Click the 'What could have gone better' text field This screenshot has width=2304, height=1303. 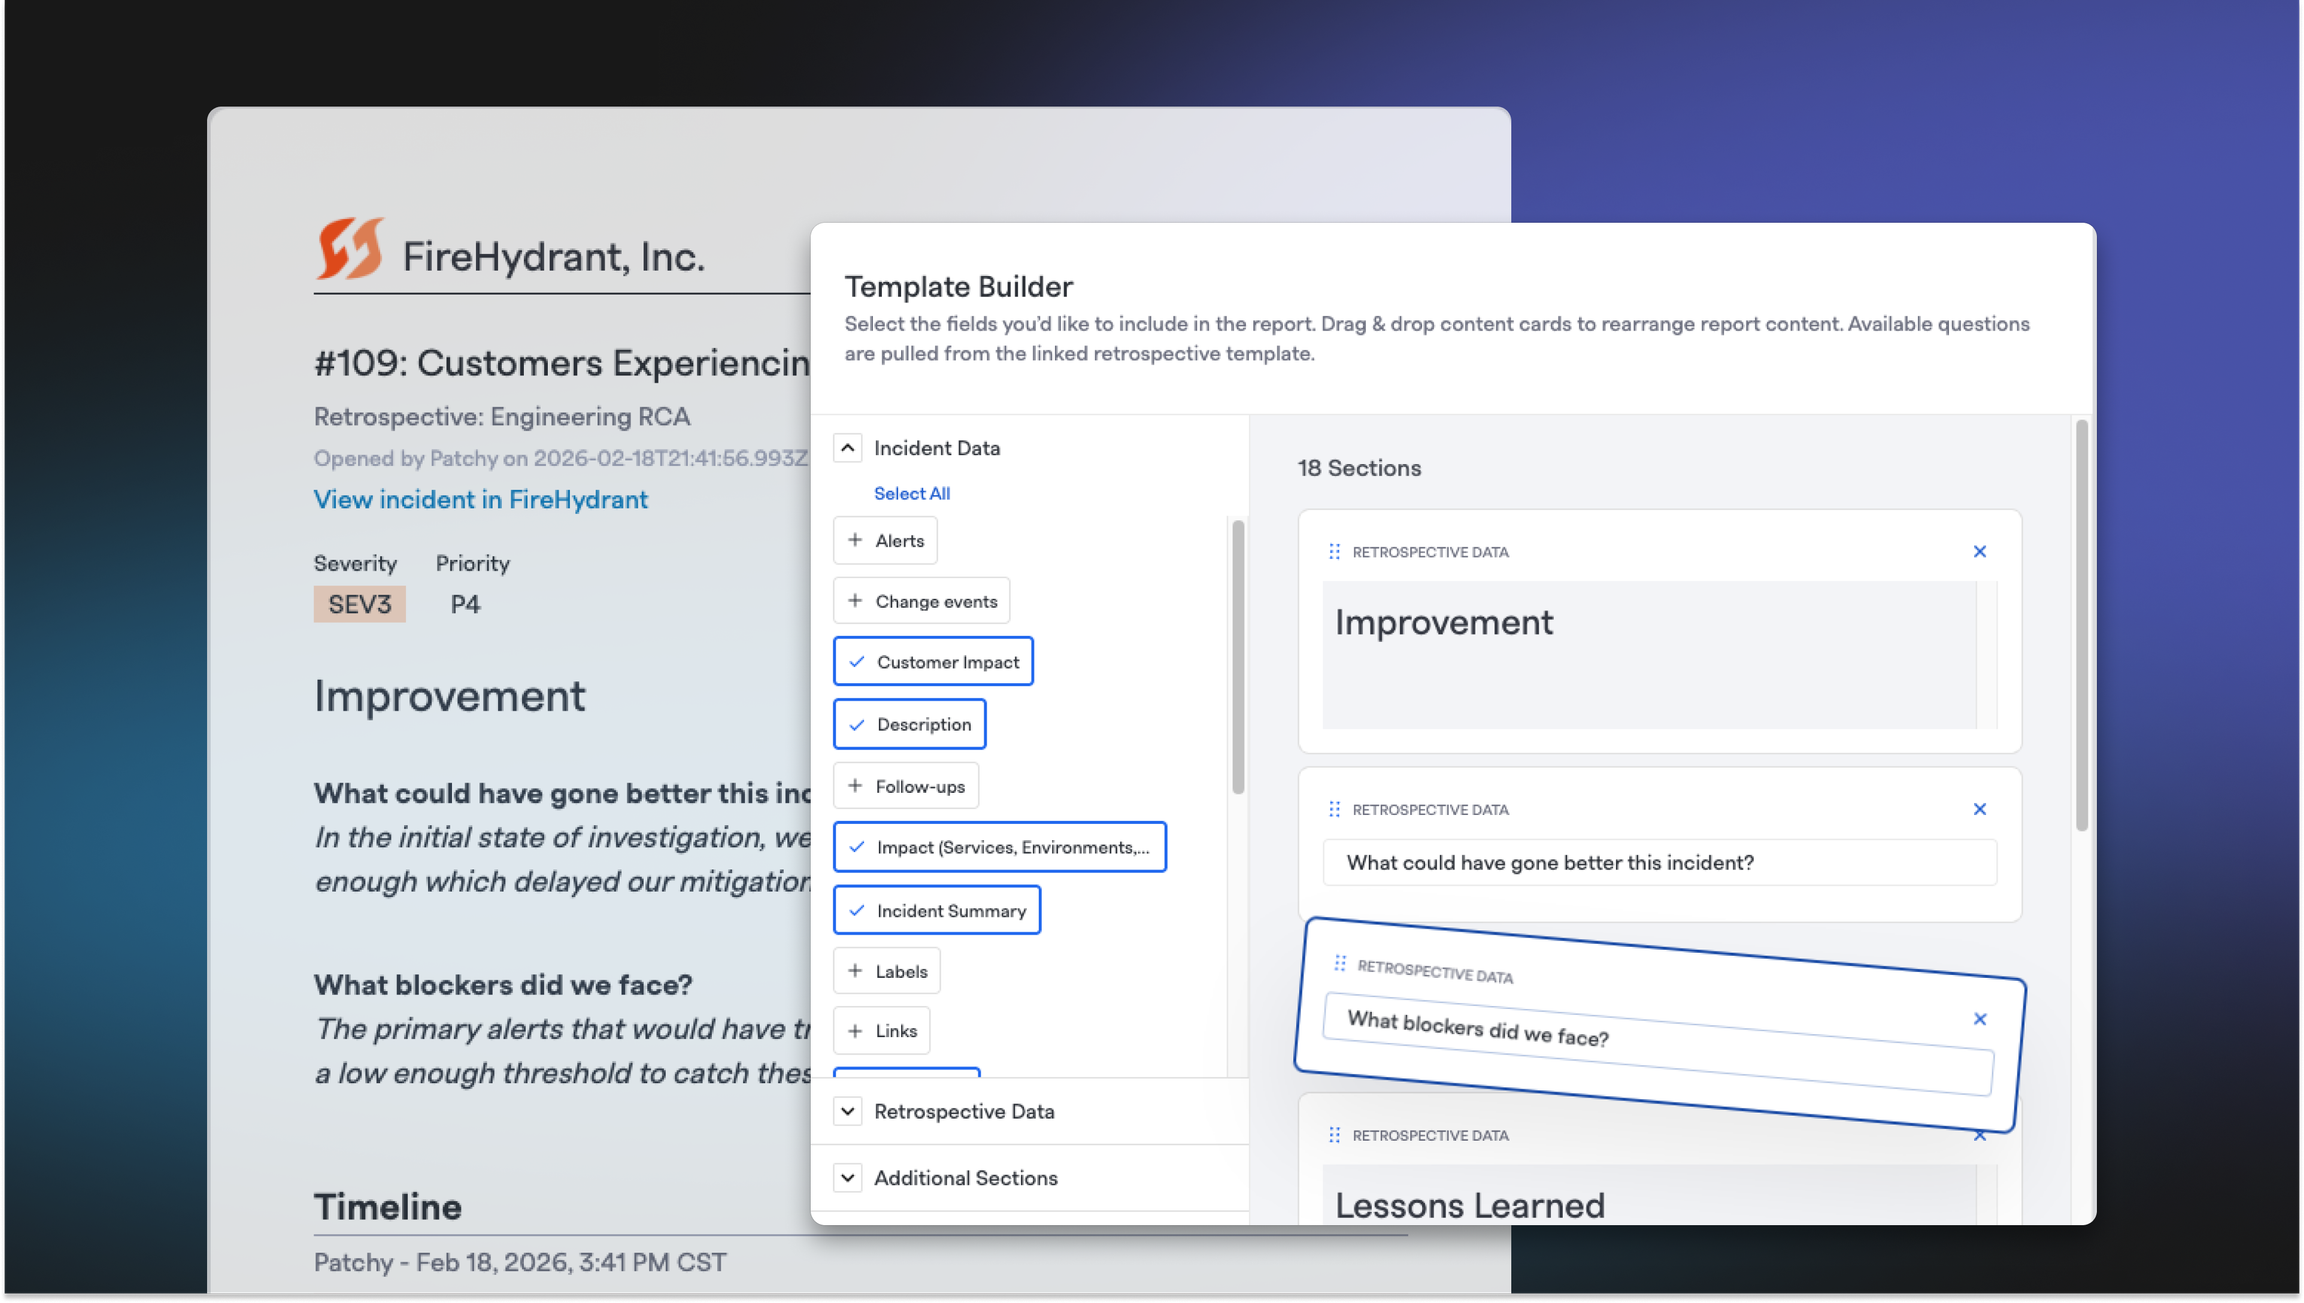[1658, 863]
